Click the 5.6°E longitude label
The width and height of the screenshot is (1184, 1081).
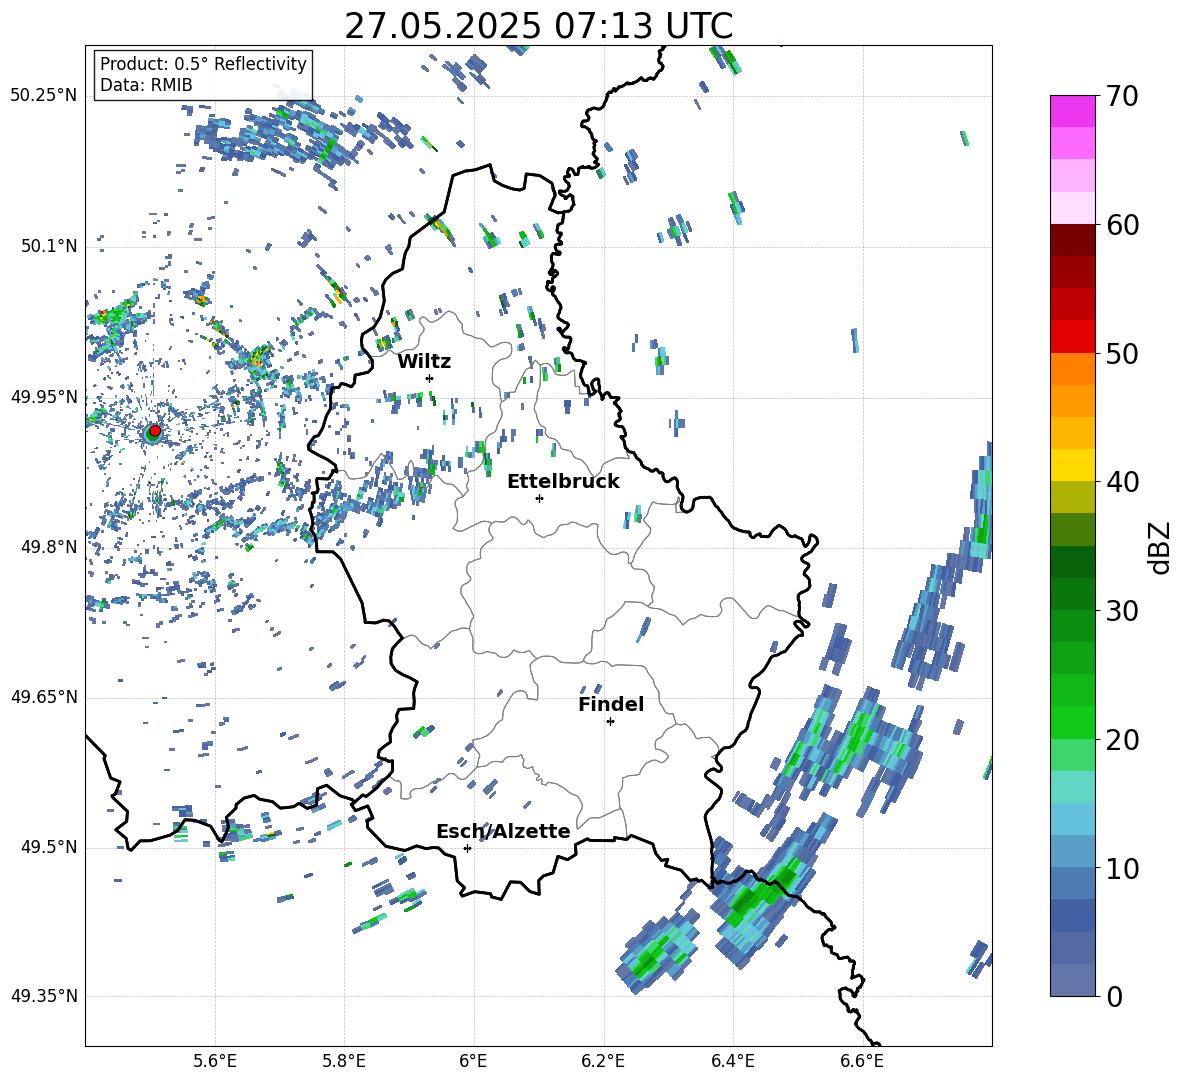click(x=215, y=1061)
